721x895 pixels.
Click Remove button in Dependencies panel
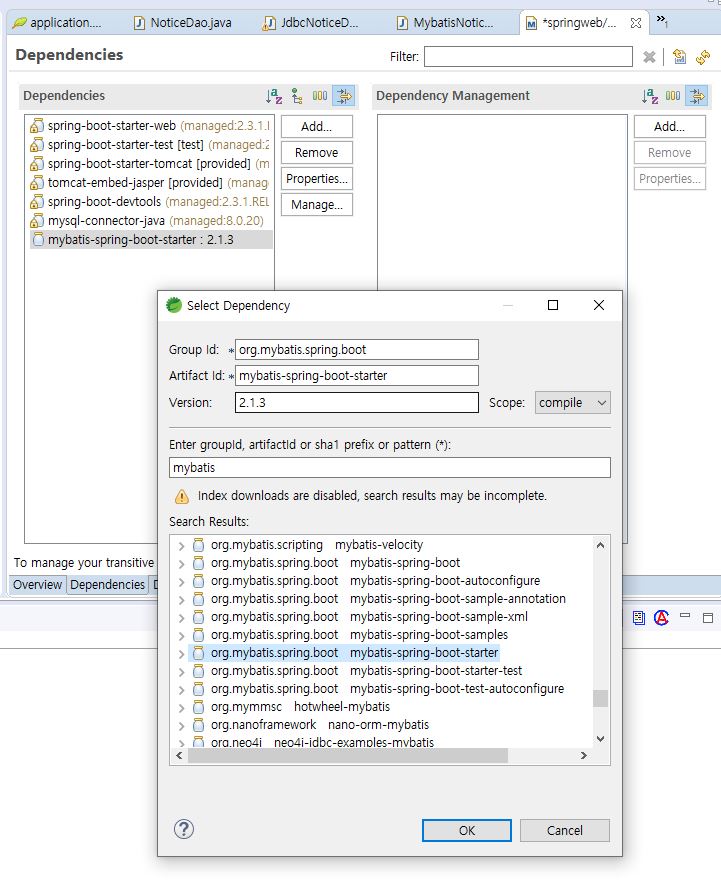pyautogui.click(x=317, y=153)
